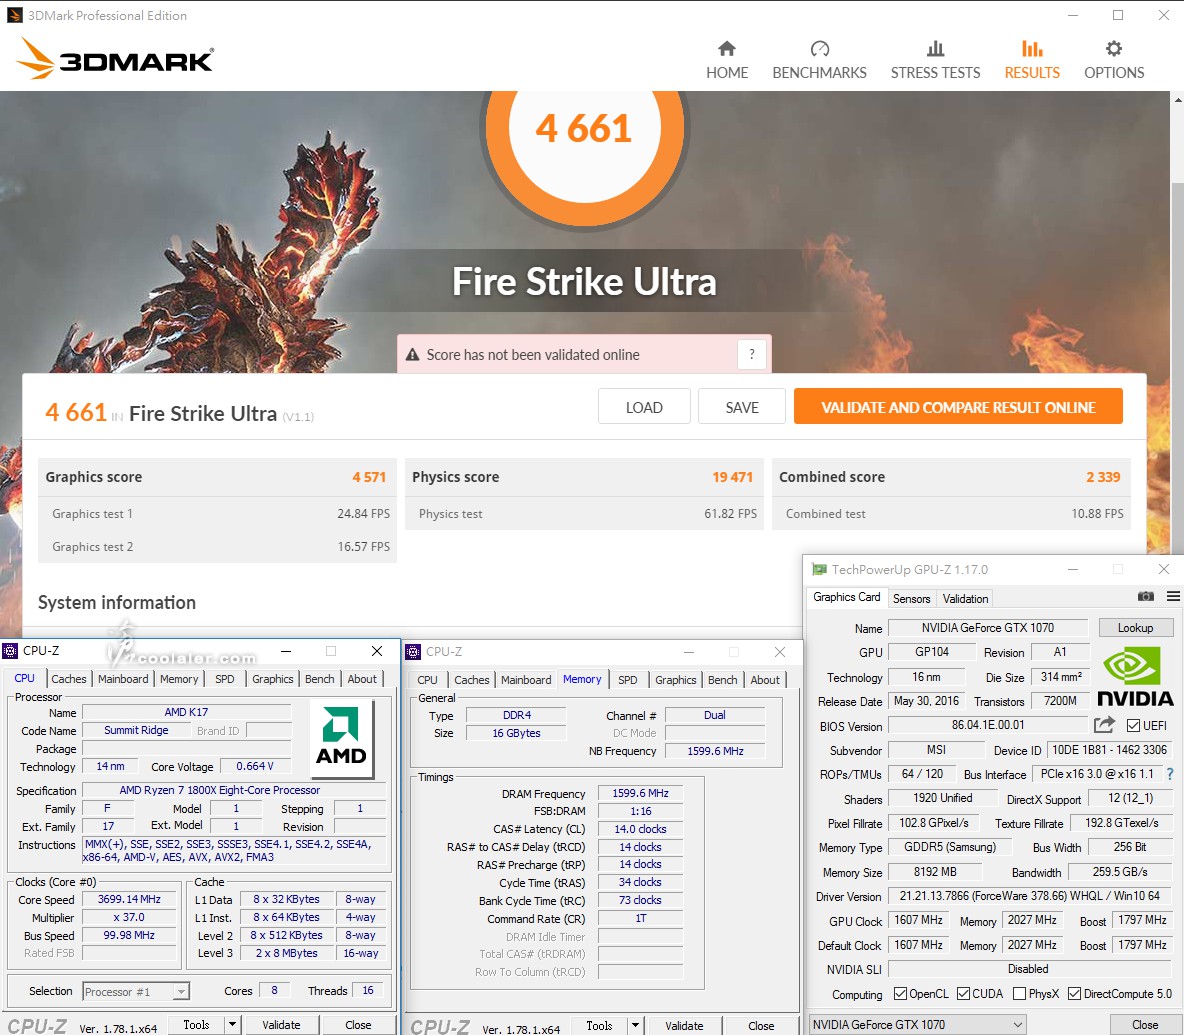This screenshot has width=1184, height=1035.
Task: Click the warning triangle icon in validation notice
Action: [x=412, y=355]
